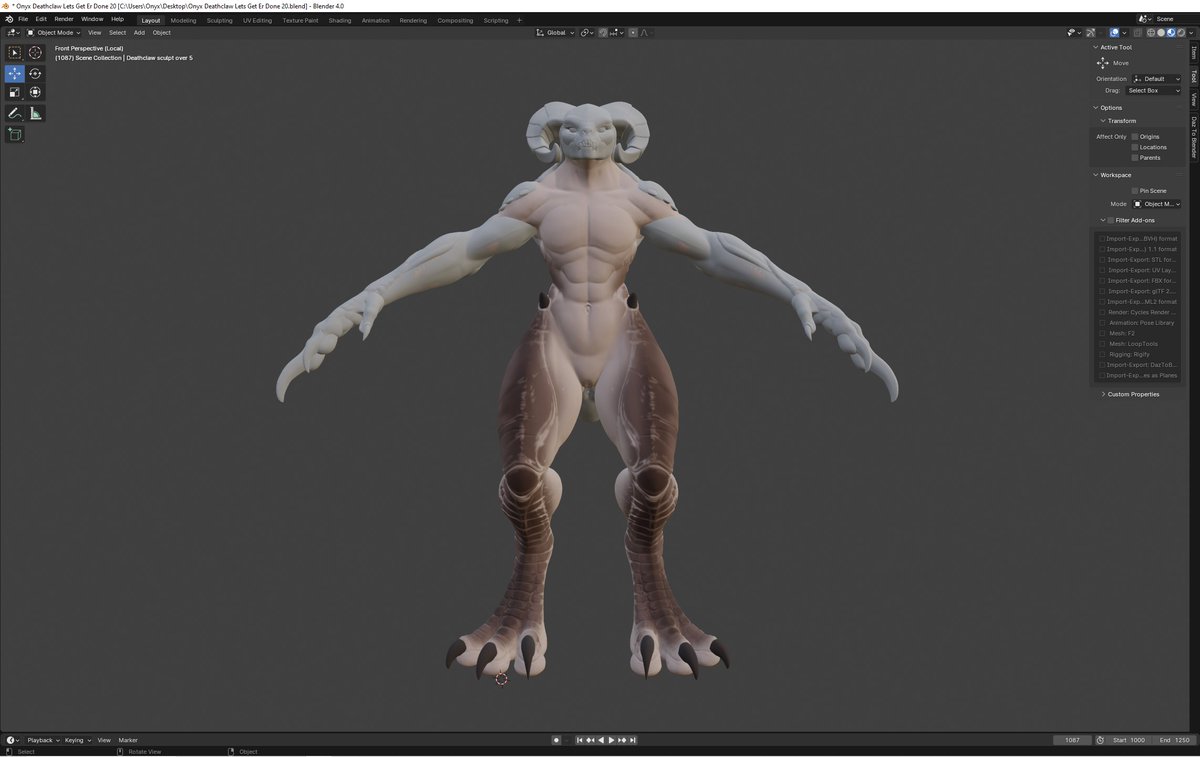
Task: Select the Add Cube tool
Action: [14, 134]
